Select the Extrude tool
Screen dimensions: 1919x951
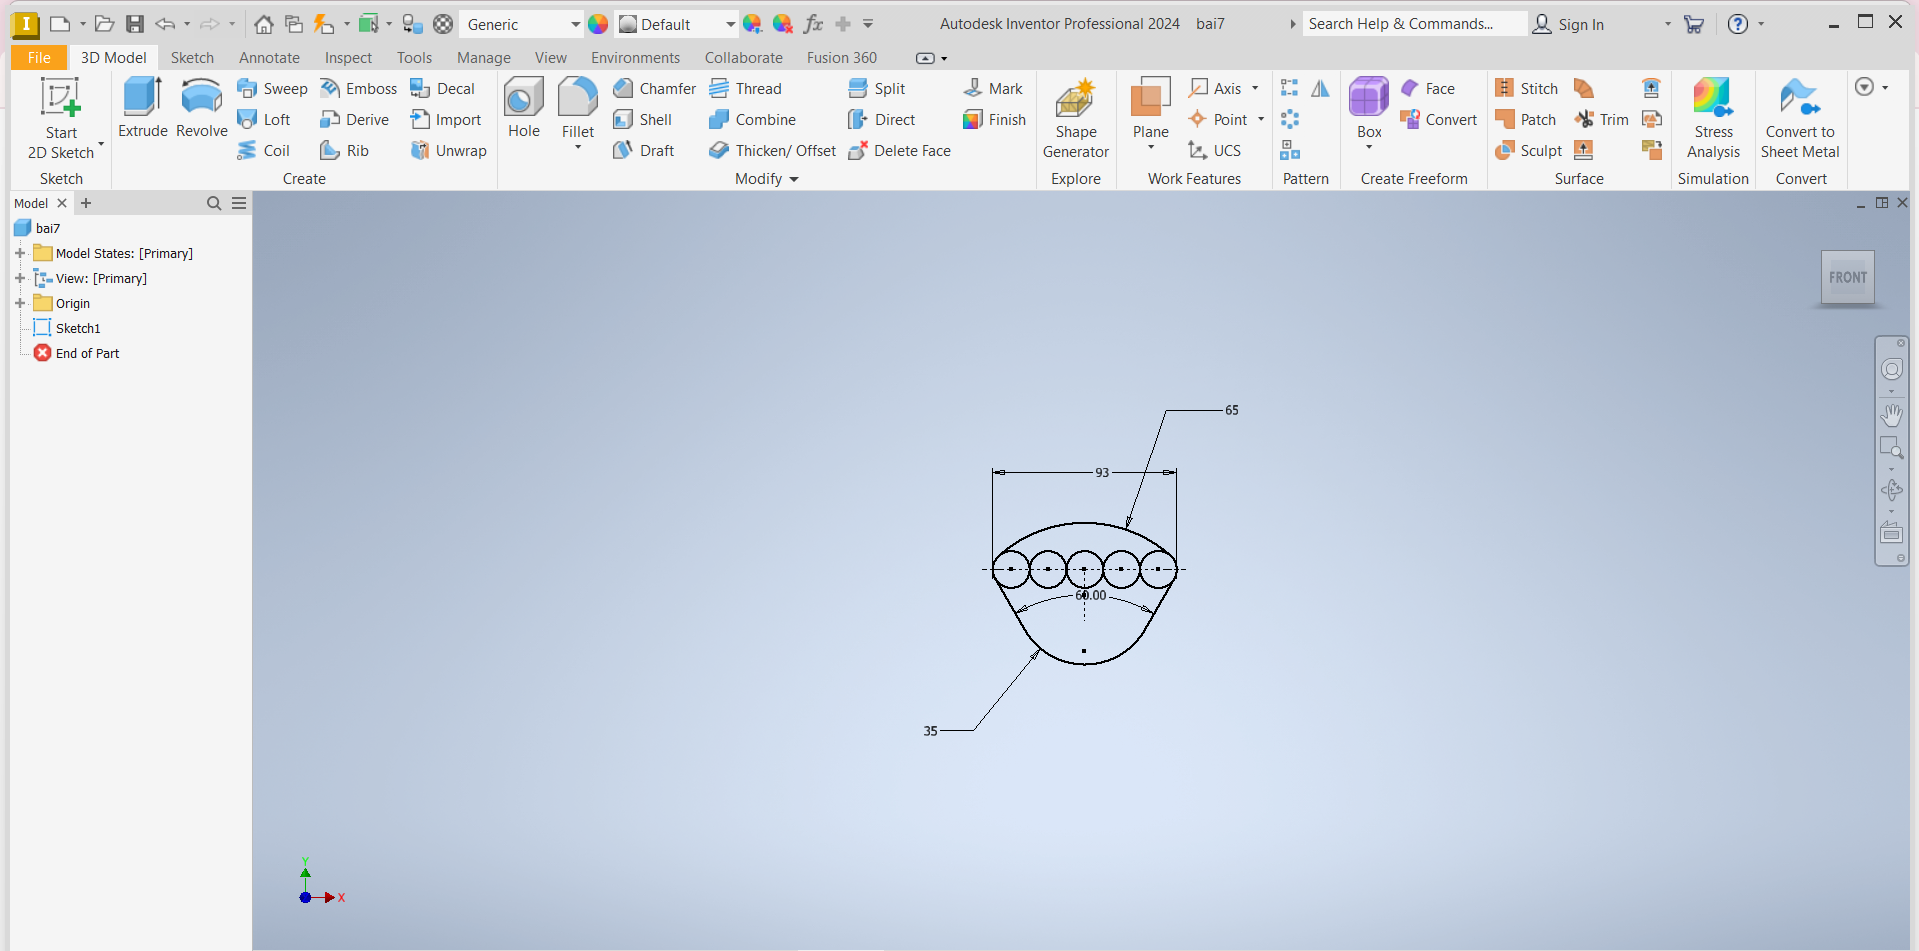point(142,107)
